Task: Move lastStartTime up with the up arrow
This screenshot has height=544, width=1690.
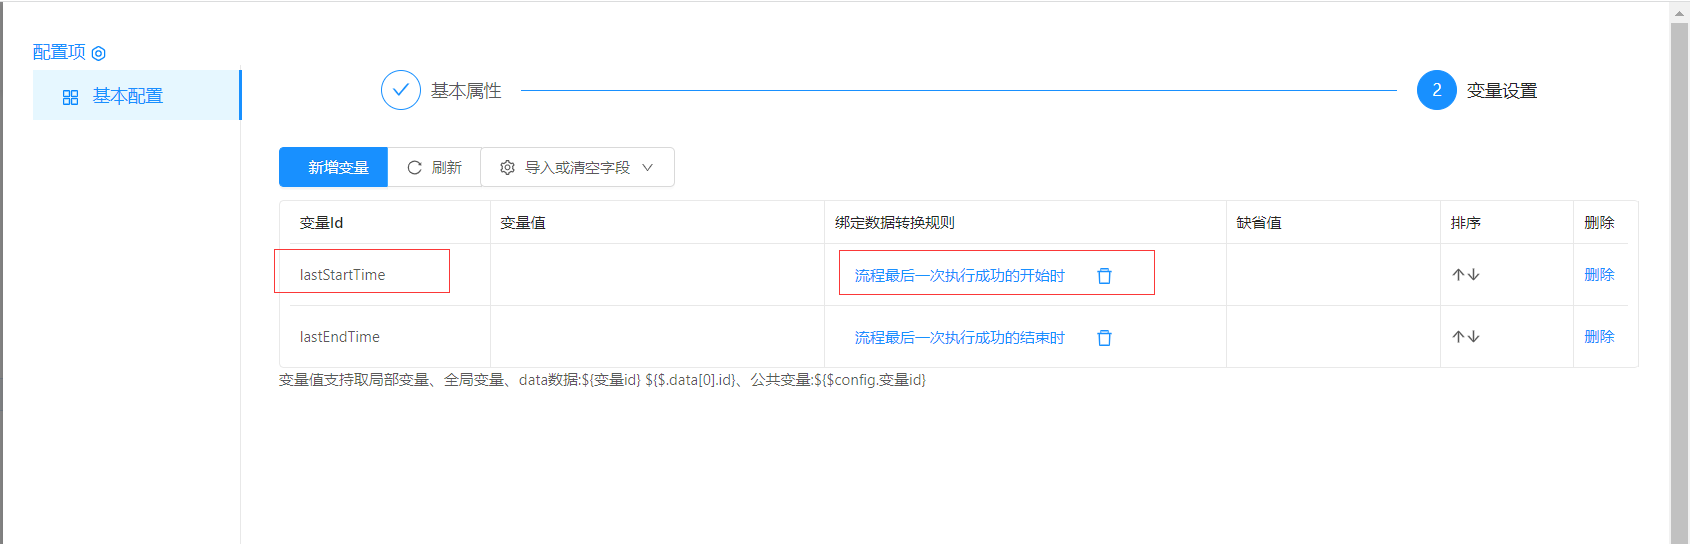Action: (x=1458, y=275)
